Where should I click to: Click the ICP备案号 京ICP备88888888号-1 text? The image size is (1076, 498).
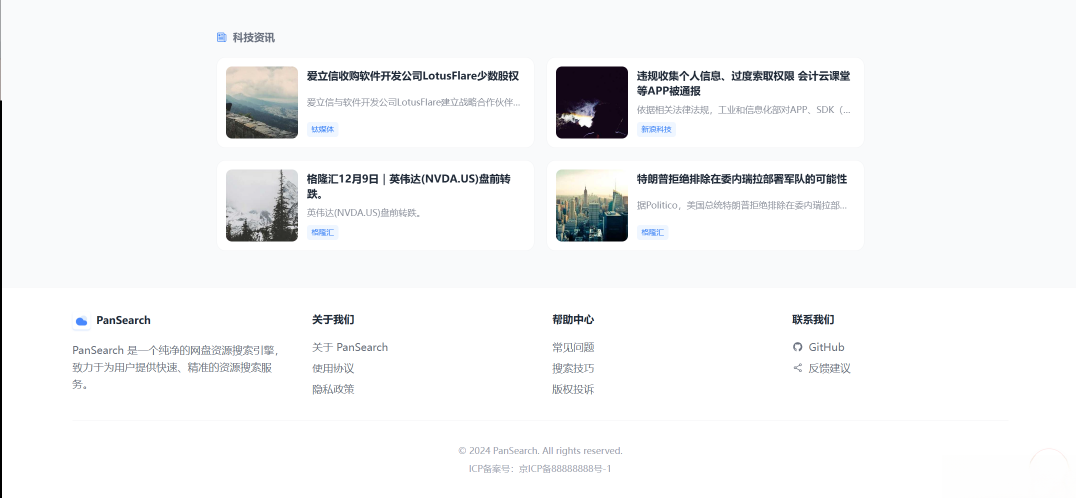point(540,469)
